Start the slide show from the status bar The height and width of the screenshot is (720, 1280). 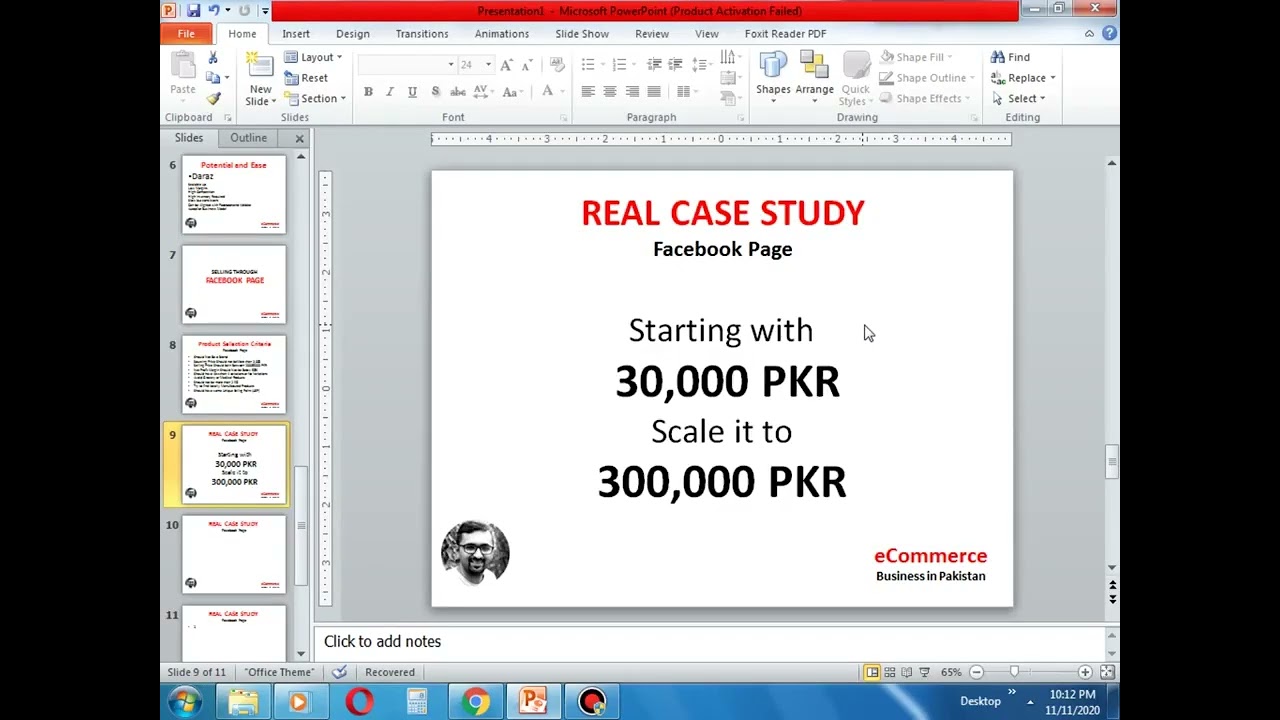924,672
